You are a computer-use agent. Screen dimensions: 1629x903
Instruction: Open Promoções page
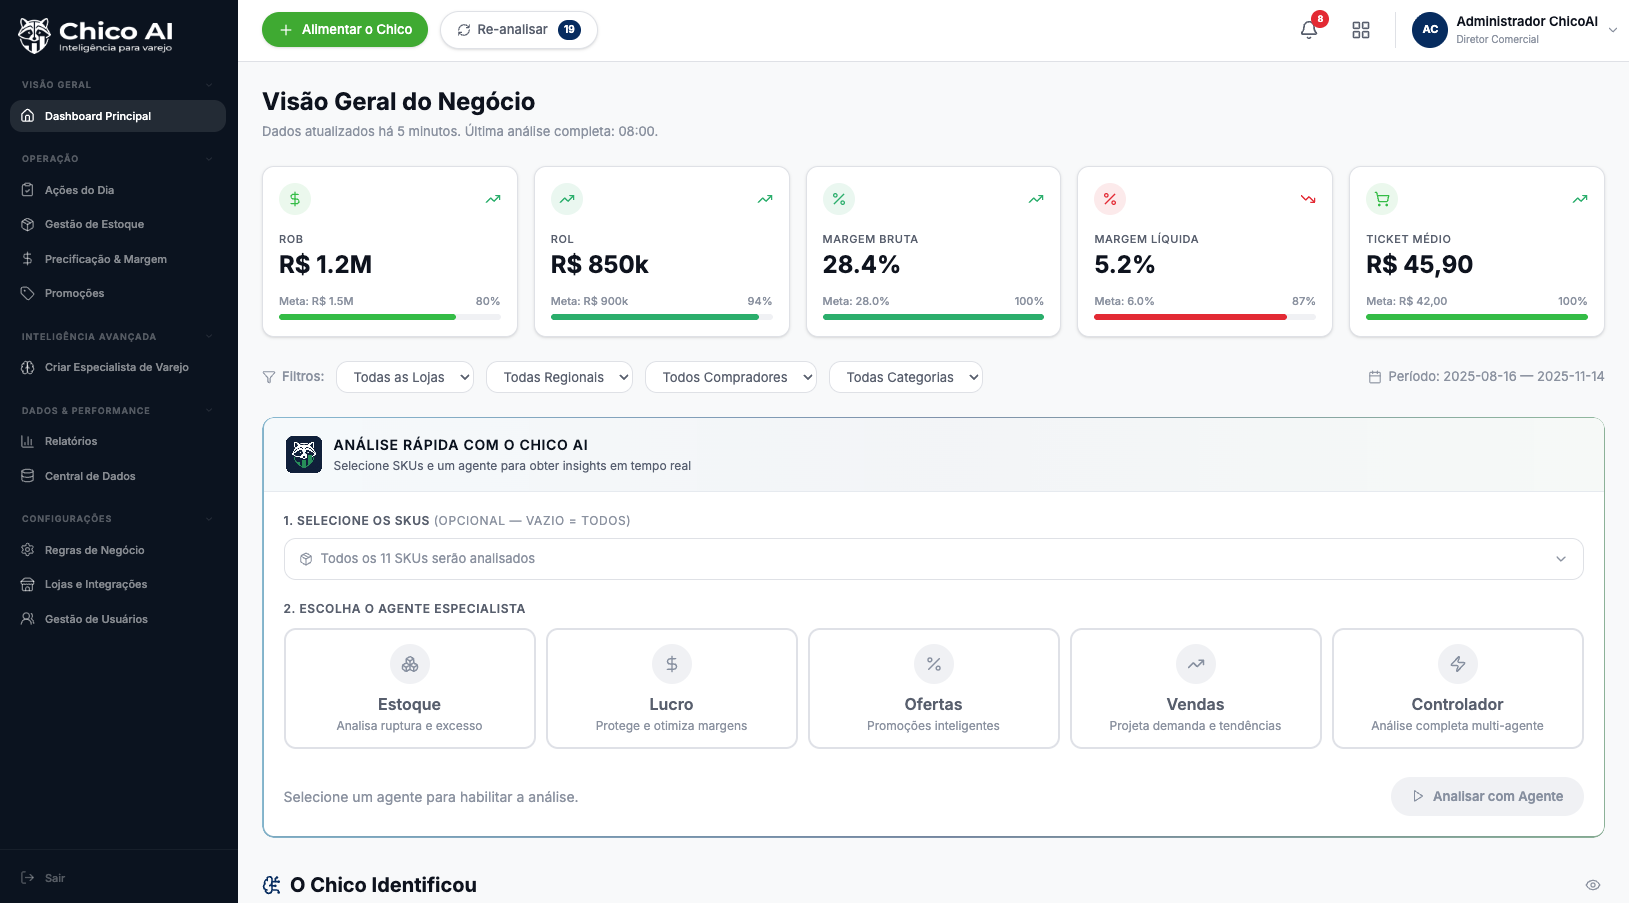pyautogui.click(x=118, y=293)
